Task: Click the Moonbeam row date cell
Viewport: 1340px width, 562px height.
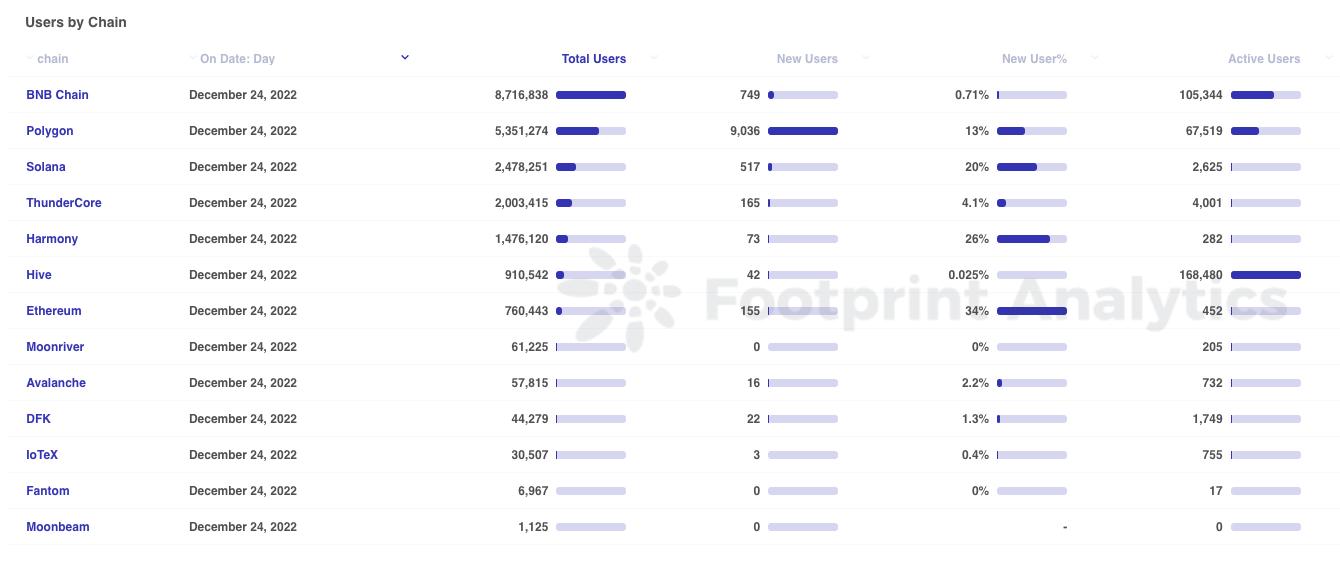Action: point(243,527)
